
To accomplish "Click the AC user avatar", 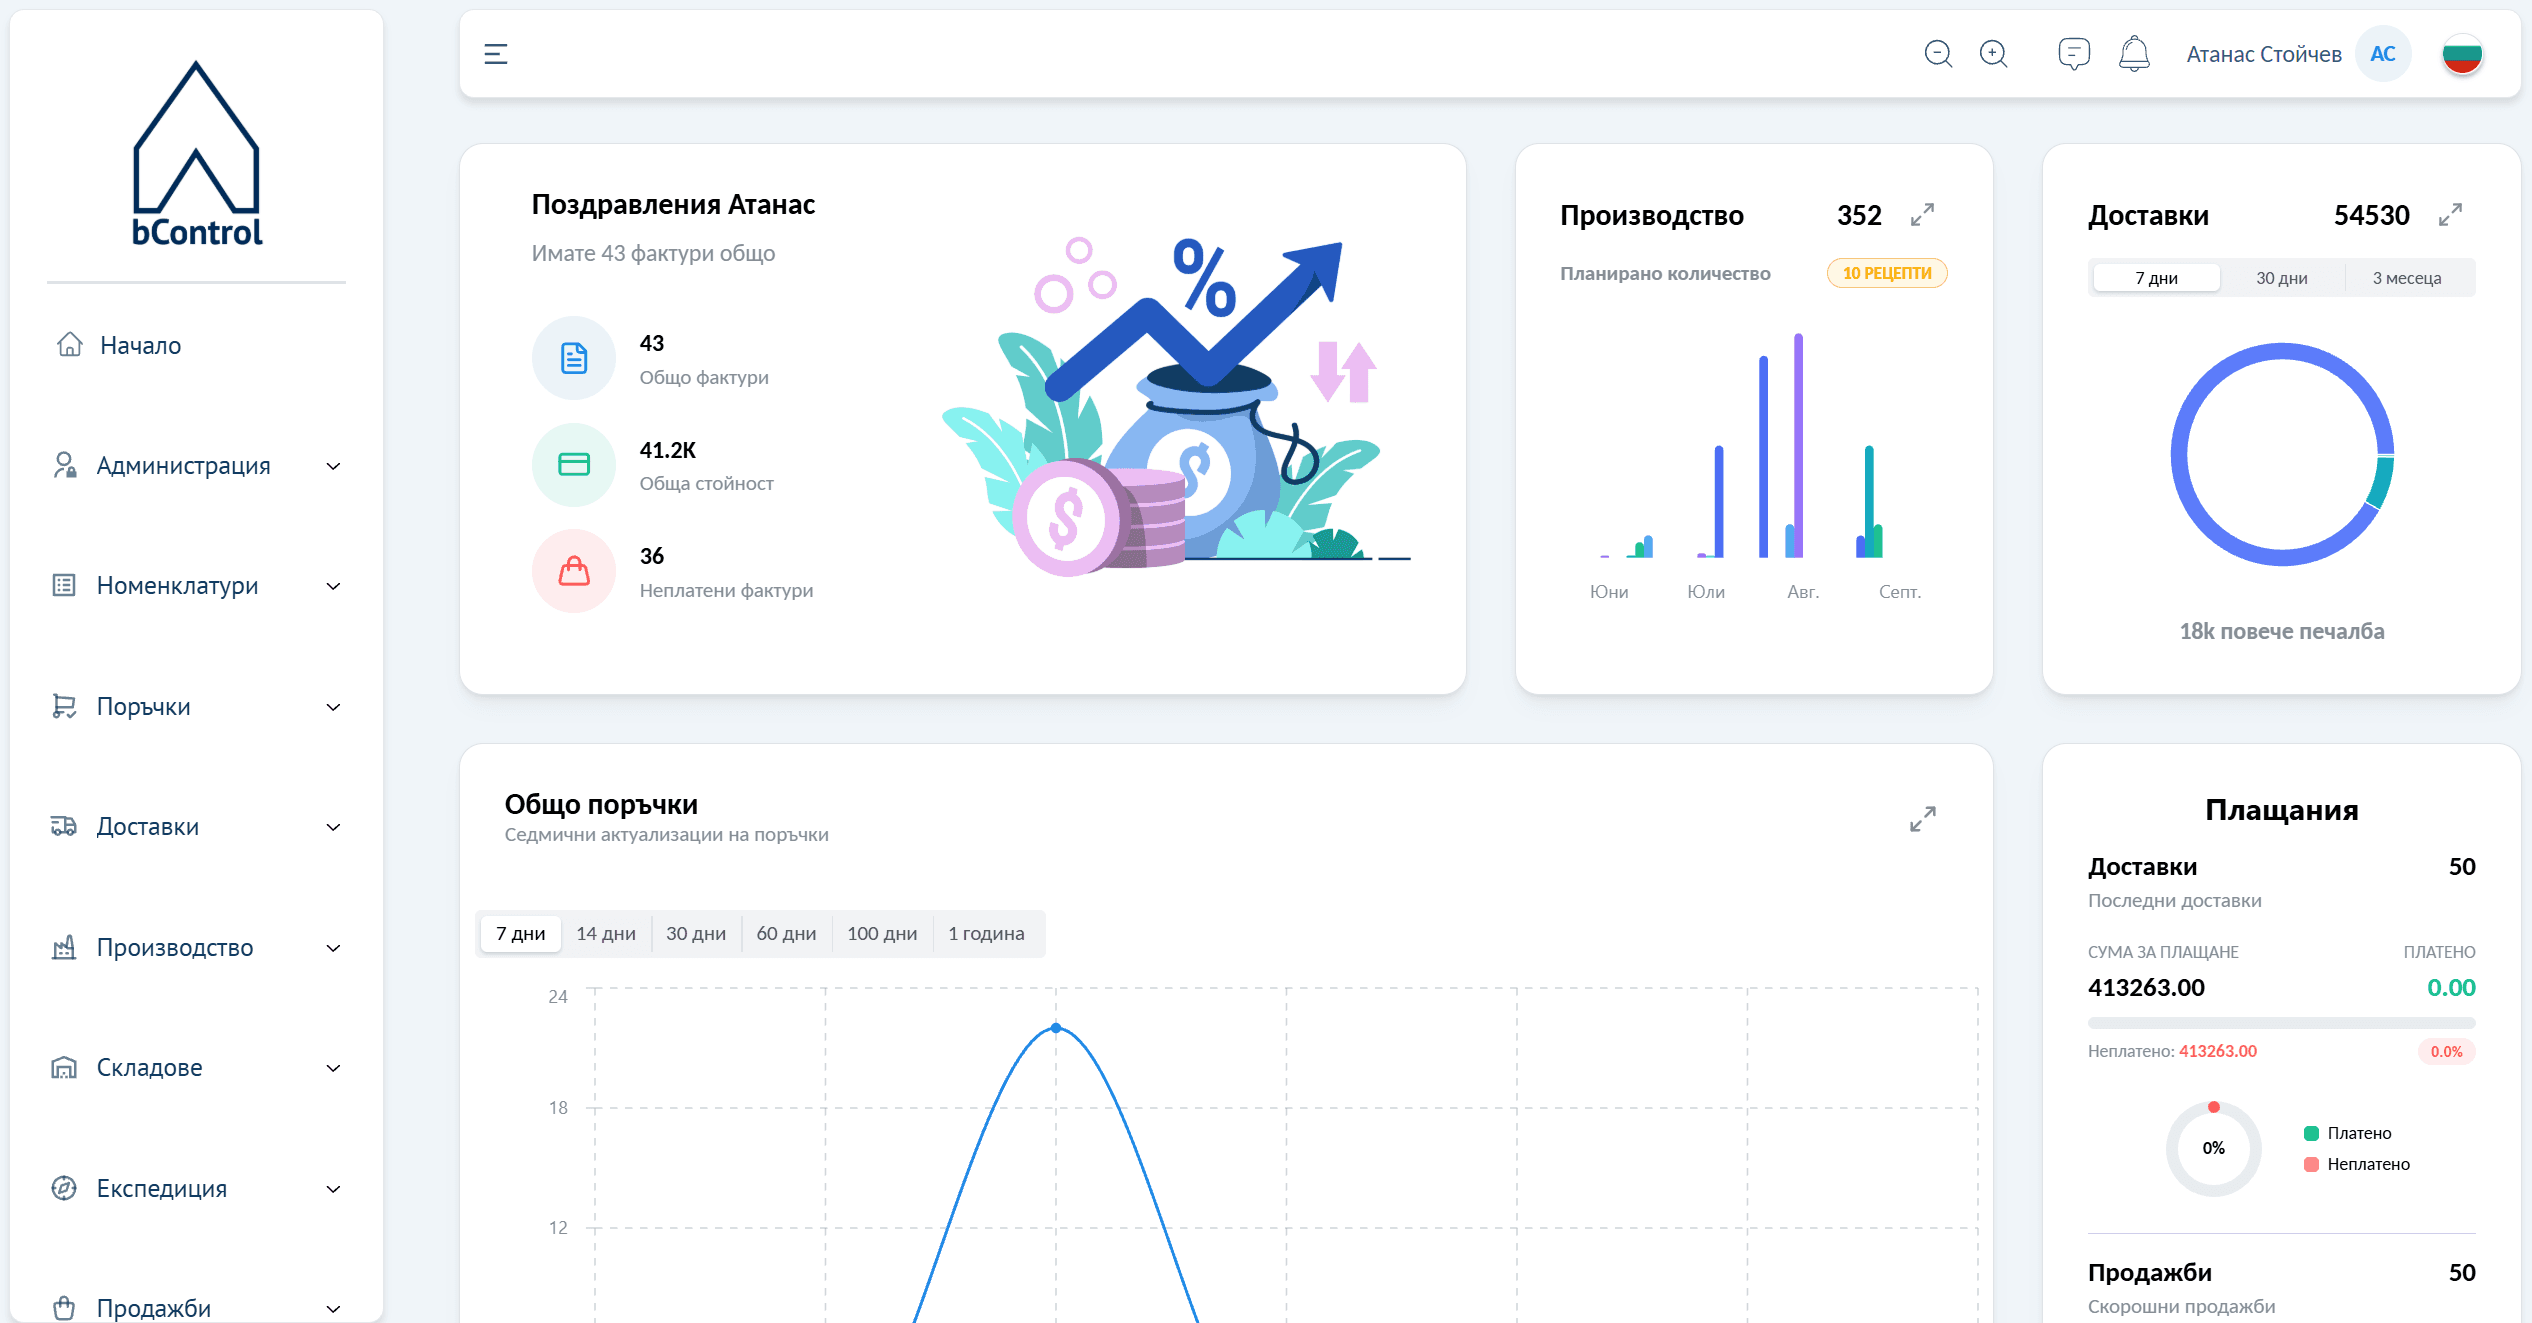I will coord(2383,54).
